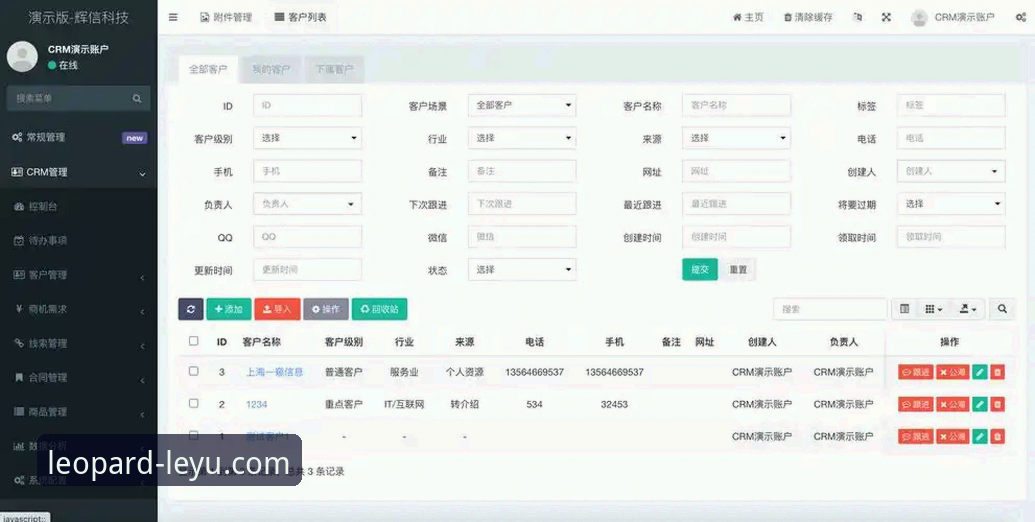Open the top-right settings gears icon
This screenshot has width=1035, height=522.
coord(1020,17)
